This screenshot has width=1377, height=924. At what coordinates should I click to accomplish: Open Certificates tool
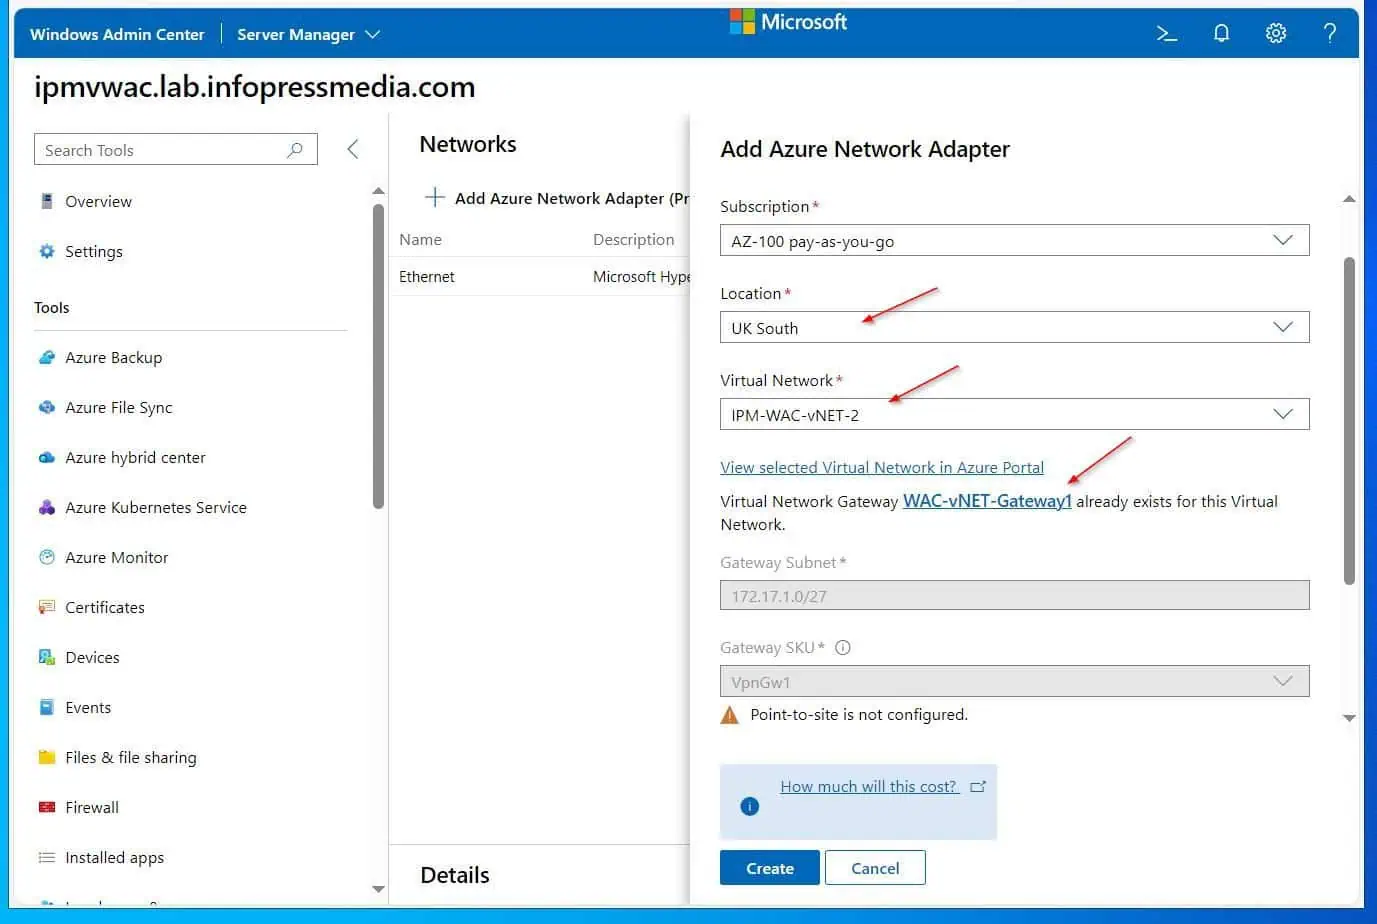[x=104, y=607]
